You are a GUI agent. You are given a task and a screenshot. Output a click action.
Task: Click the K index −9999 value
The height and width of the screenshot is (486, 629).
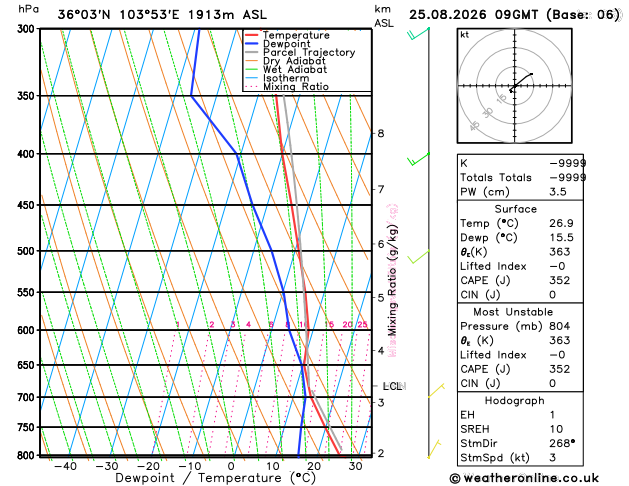click(568, 163)
